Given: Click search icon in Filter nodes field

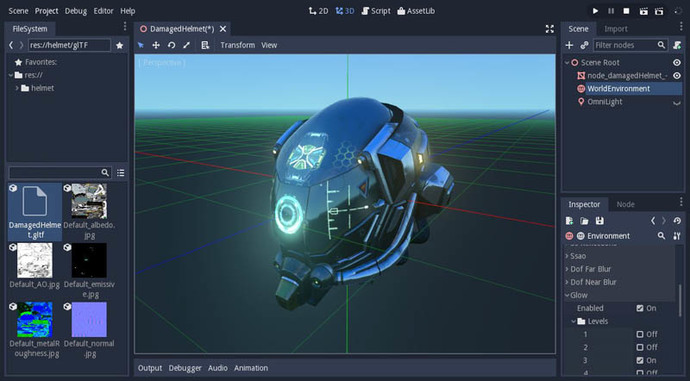Looking at the screenshot, I should point(661,45).
